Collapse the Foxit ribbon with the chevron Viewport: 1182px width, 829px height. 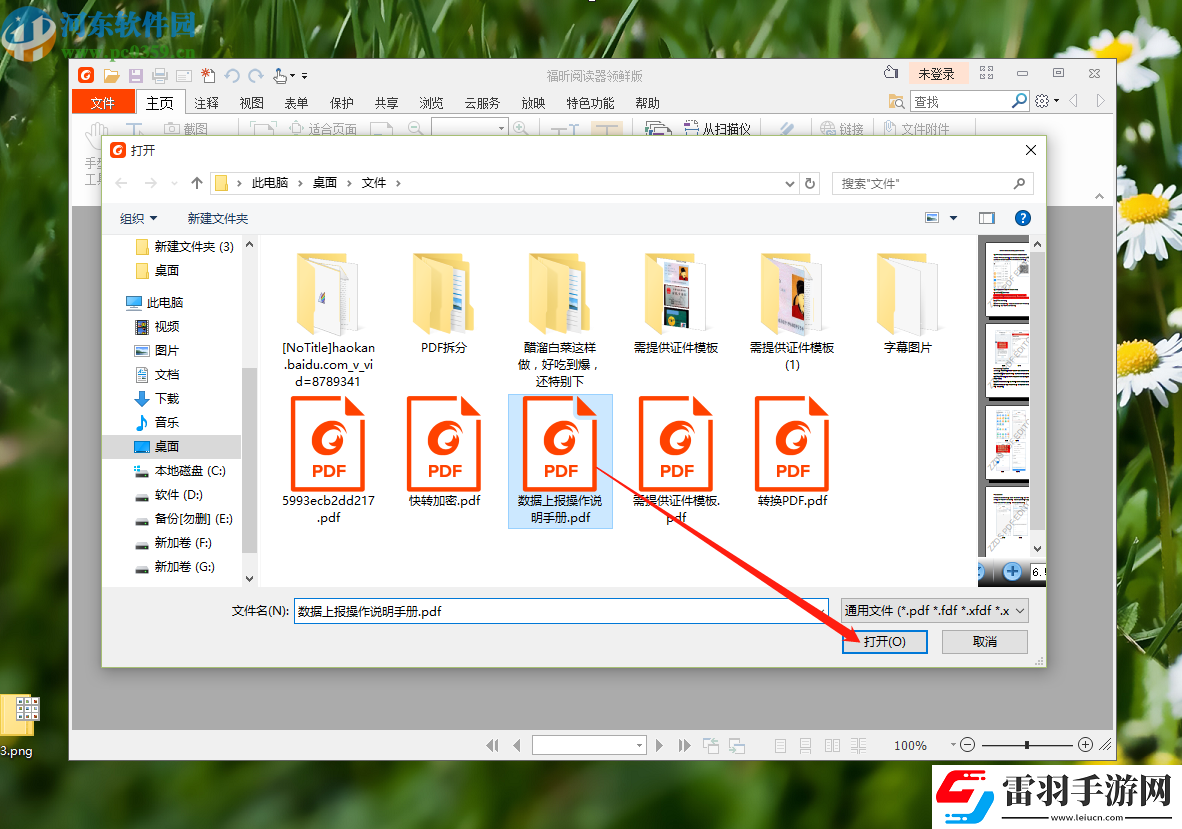pos(1099,196)
